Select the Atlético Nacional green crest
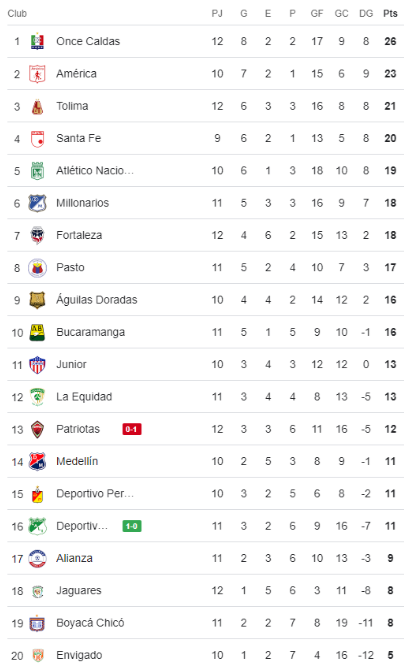 click(37, 171)
